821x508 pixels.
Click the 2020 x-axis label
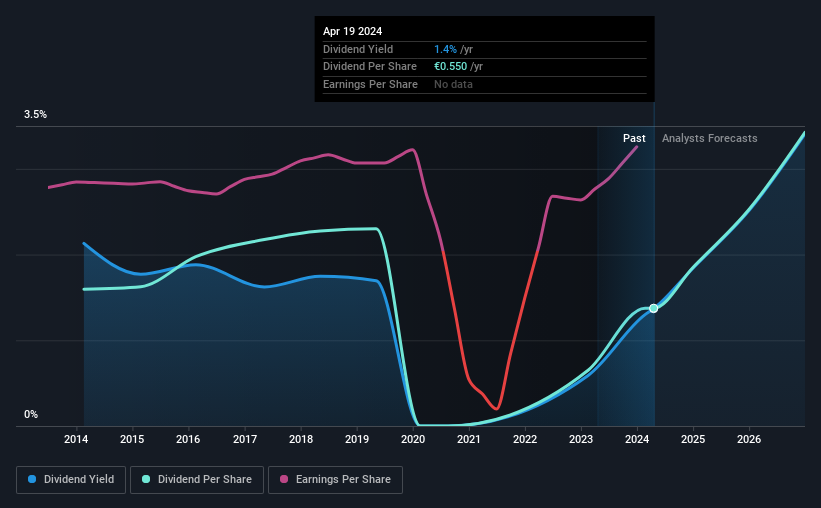[413, 439]
